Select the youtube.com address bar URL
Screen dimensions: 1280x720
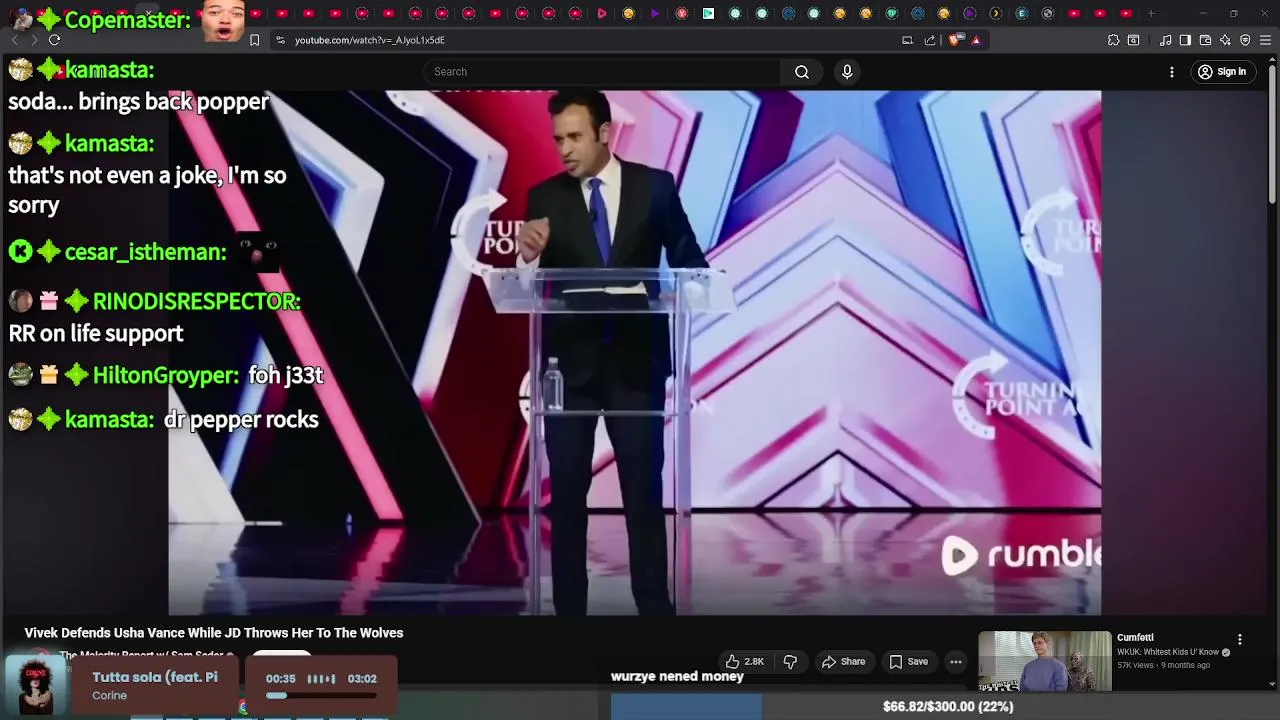point(370,40)
